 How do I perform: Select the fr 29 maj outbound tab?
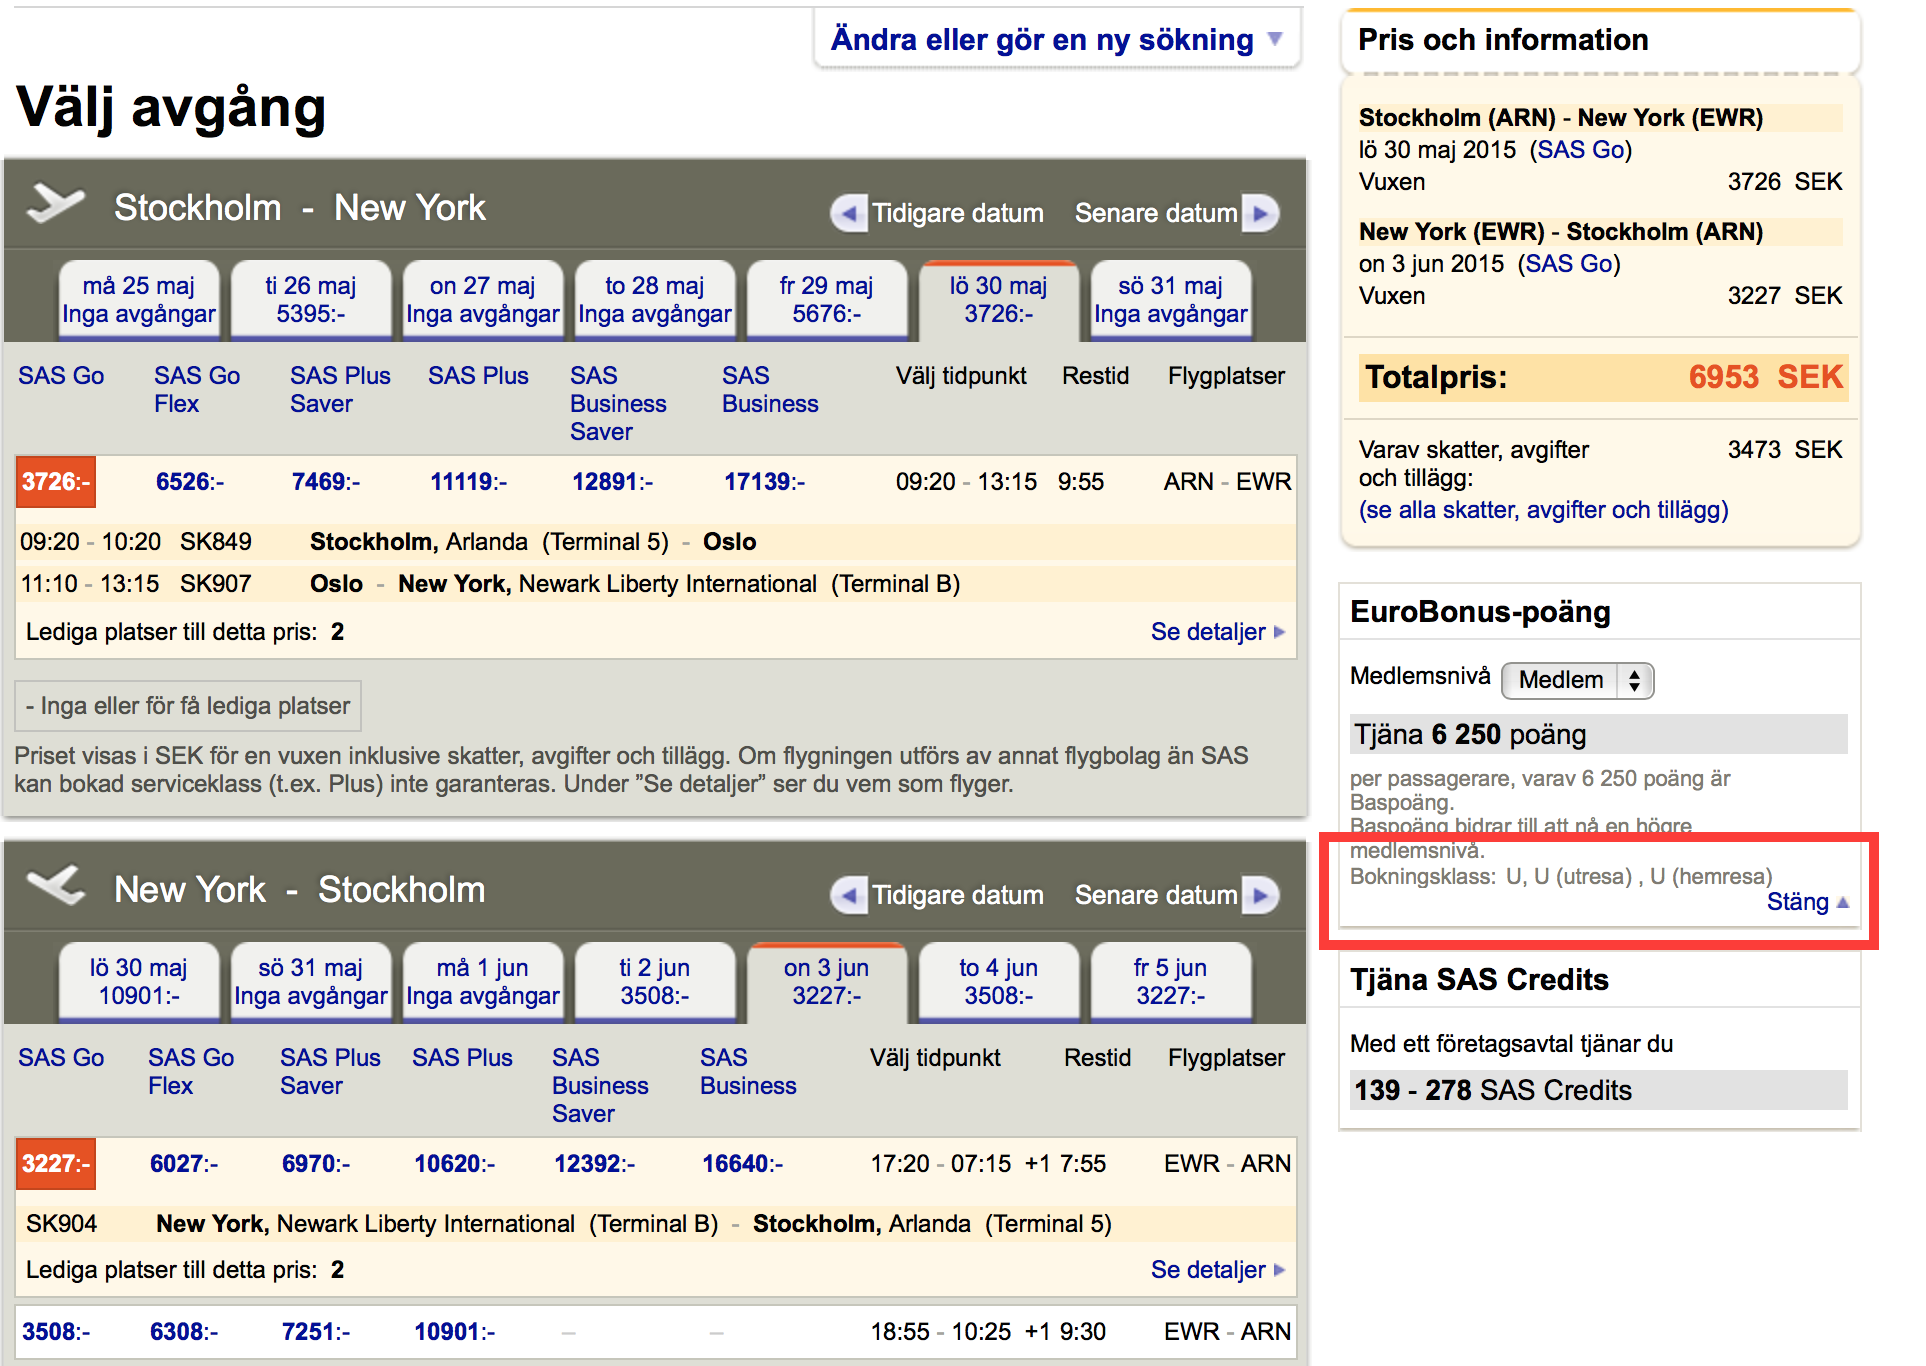coord(826,300)
